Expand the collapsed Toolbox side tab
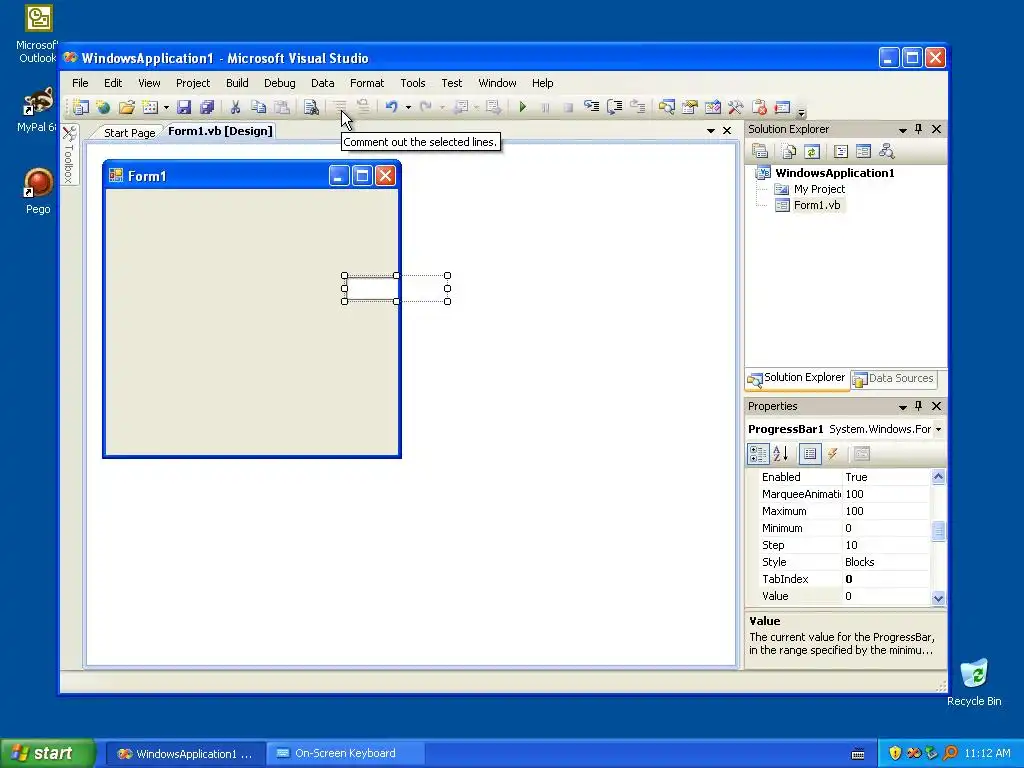 pyautogui.click(x=69, y=155)
